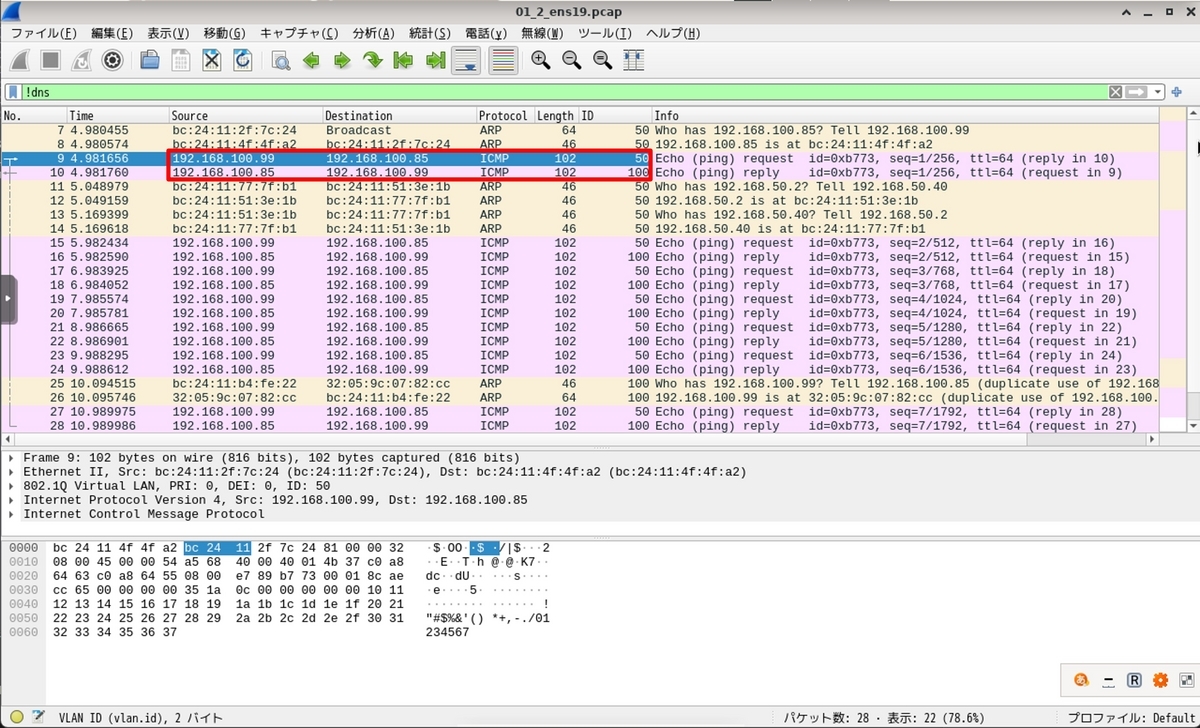Image resolution: width=1200 pixels, height=728 pixels.
Task: Start a new capture with the shark fin icon
Action: click(x=18, y=60)
